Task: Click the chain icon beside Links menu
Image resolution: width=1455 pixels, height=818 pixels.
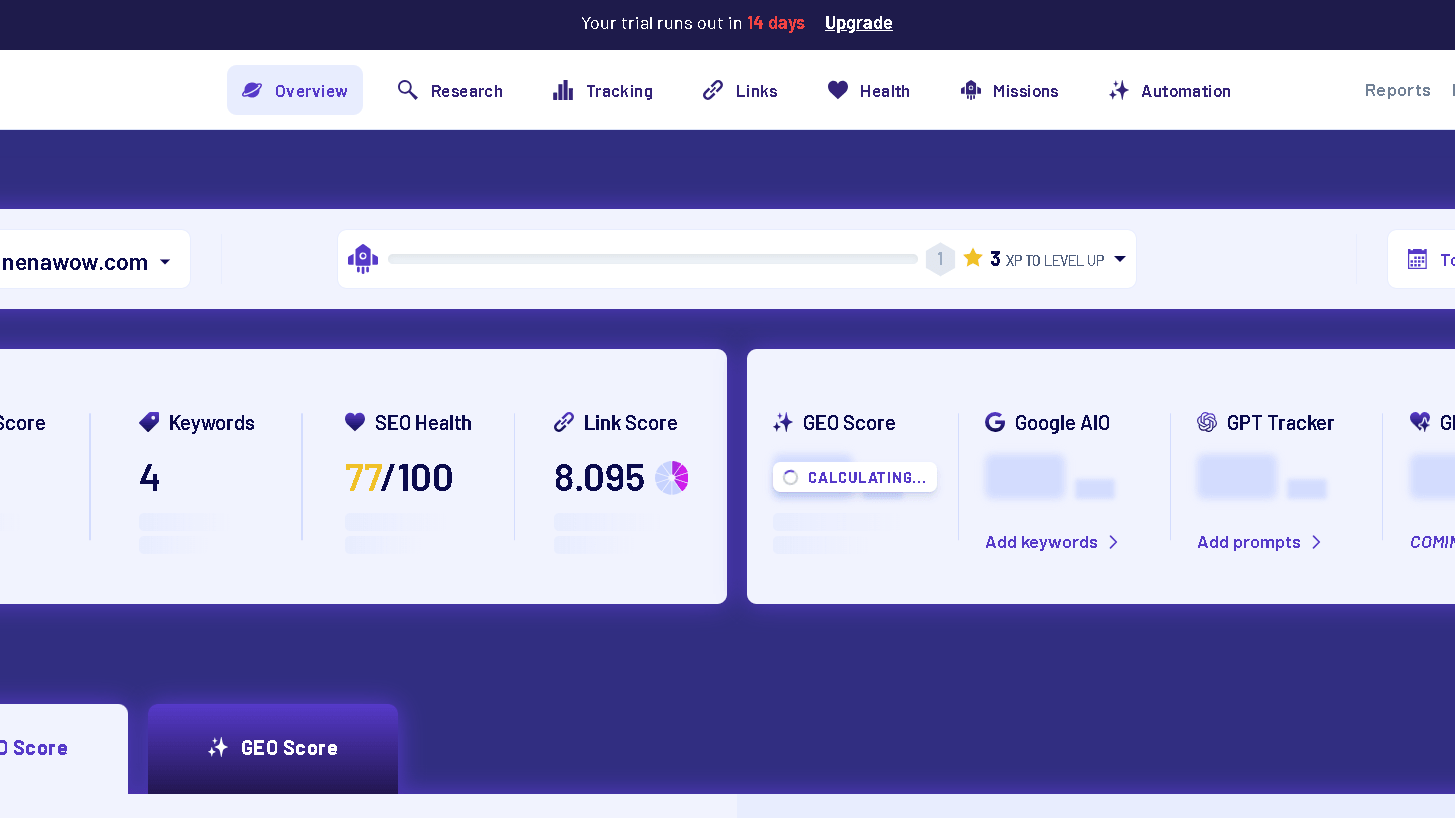Action: pos(713,90)
